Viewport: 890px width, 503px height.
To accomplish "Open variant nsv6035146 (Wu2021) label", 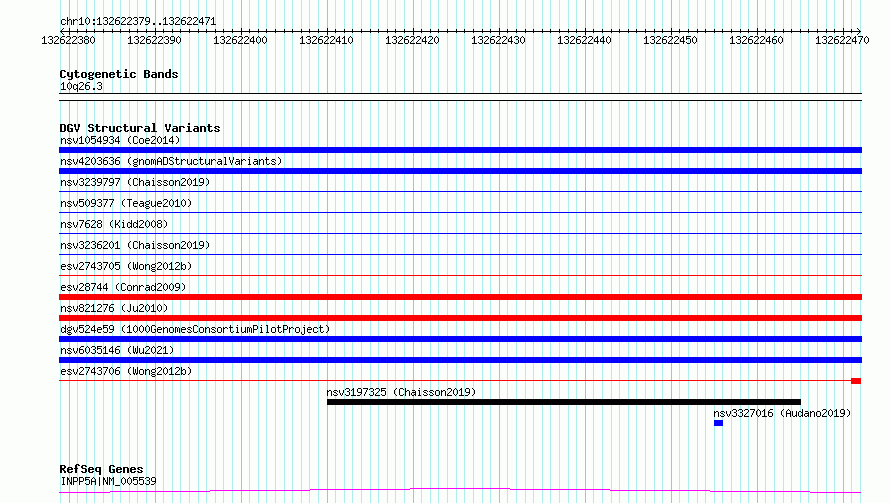I will (117, 350).
